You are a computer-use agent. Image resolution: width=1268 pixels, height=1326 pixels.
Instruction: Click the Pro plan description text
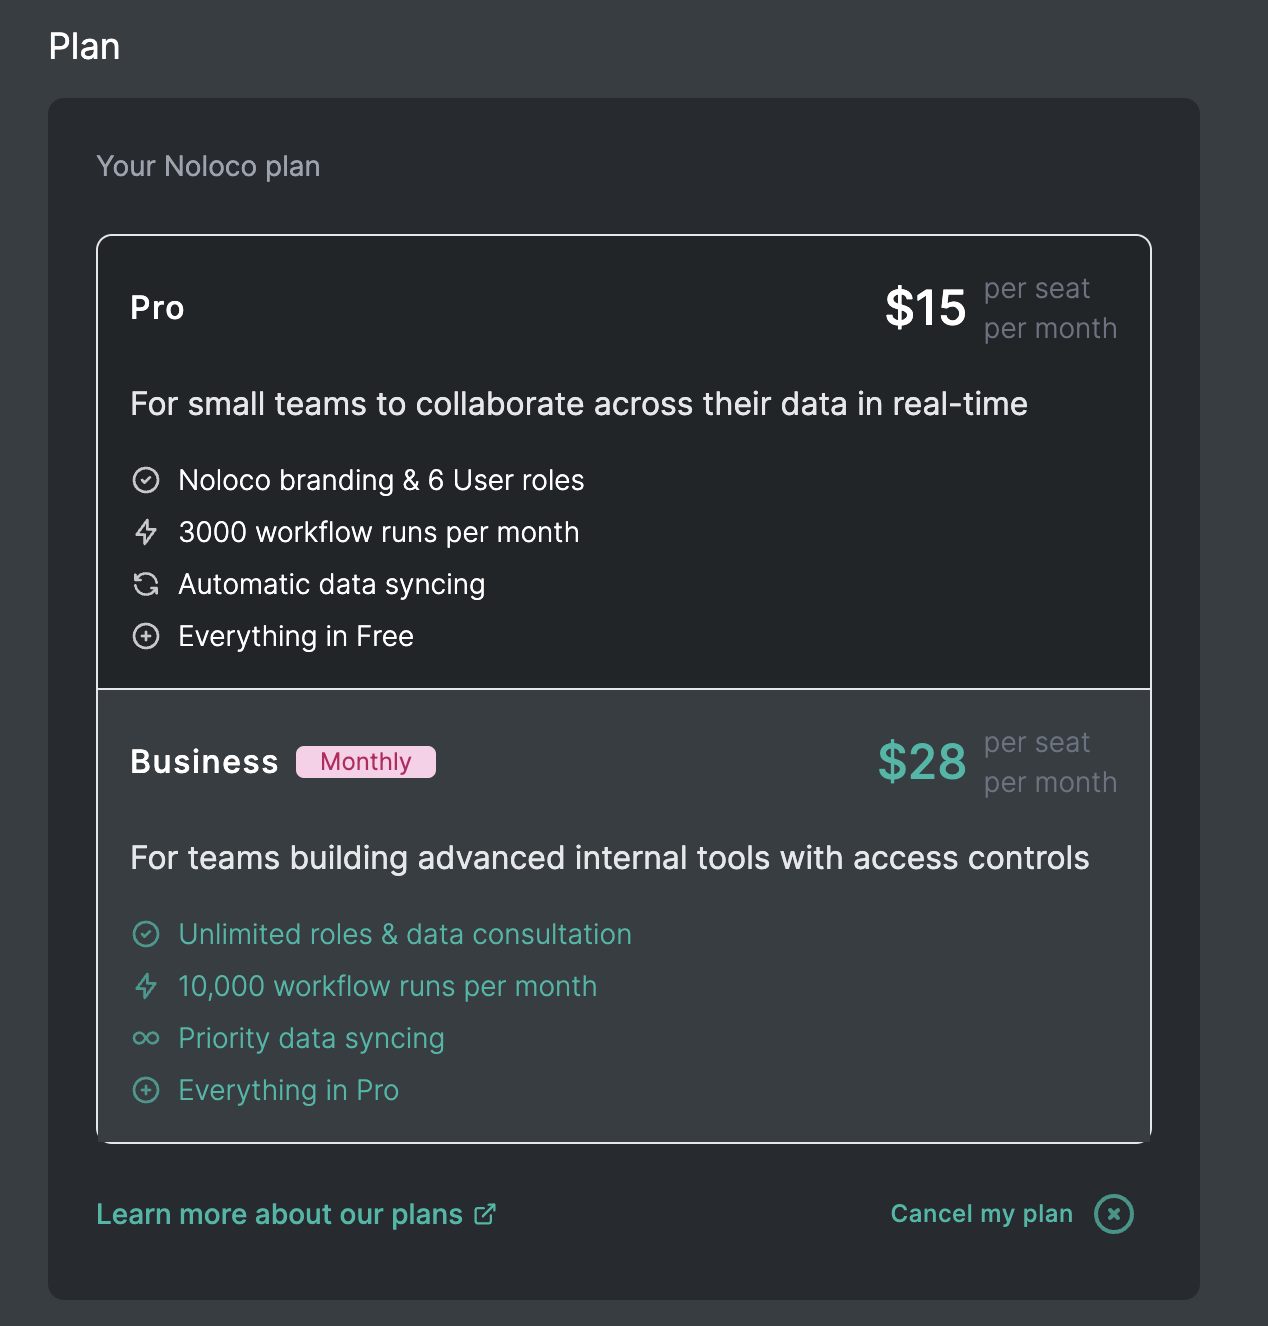pos(579,404)
